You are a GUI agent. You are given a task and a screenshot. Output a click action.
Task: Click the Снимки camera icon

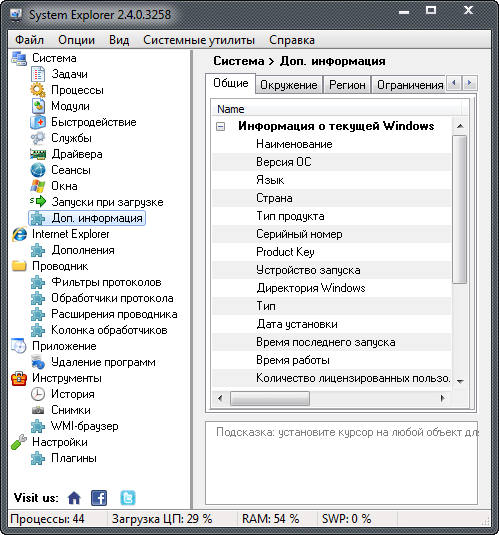(38, 410)
